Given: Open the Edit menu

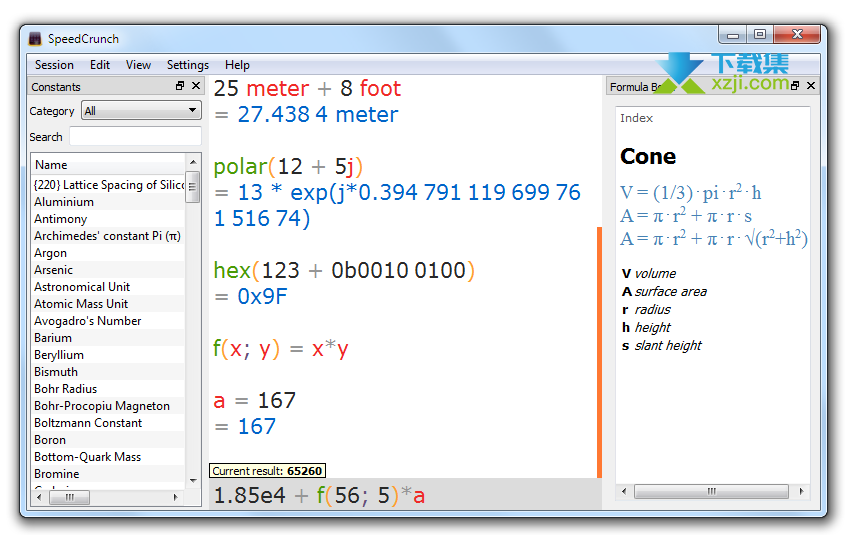Looking at the screenshot, I should pyautogui.click(x=100, y=65).
